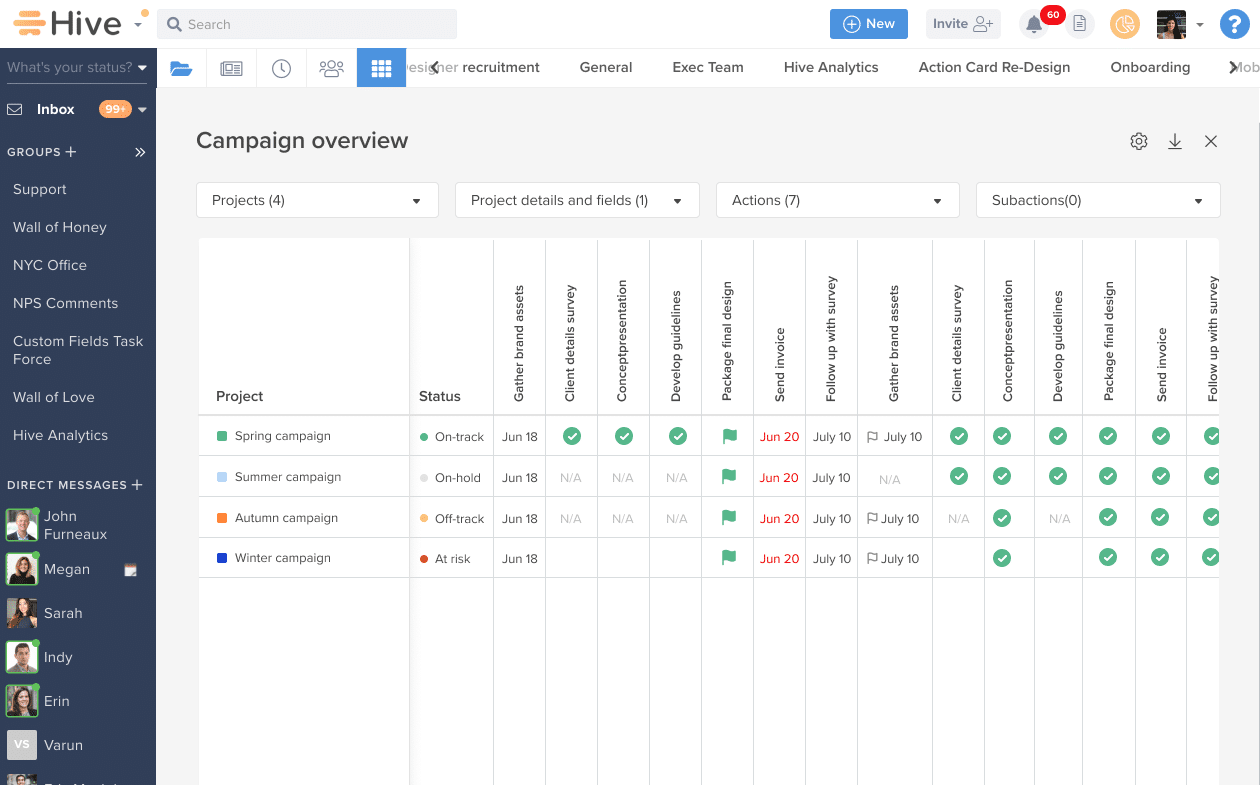Screen dimensions: 1260x785
Task: Switch to the Onboarding tab
Action: (x=1150, y=68)
